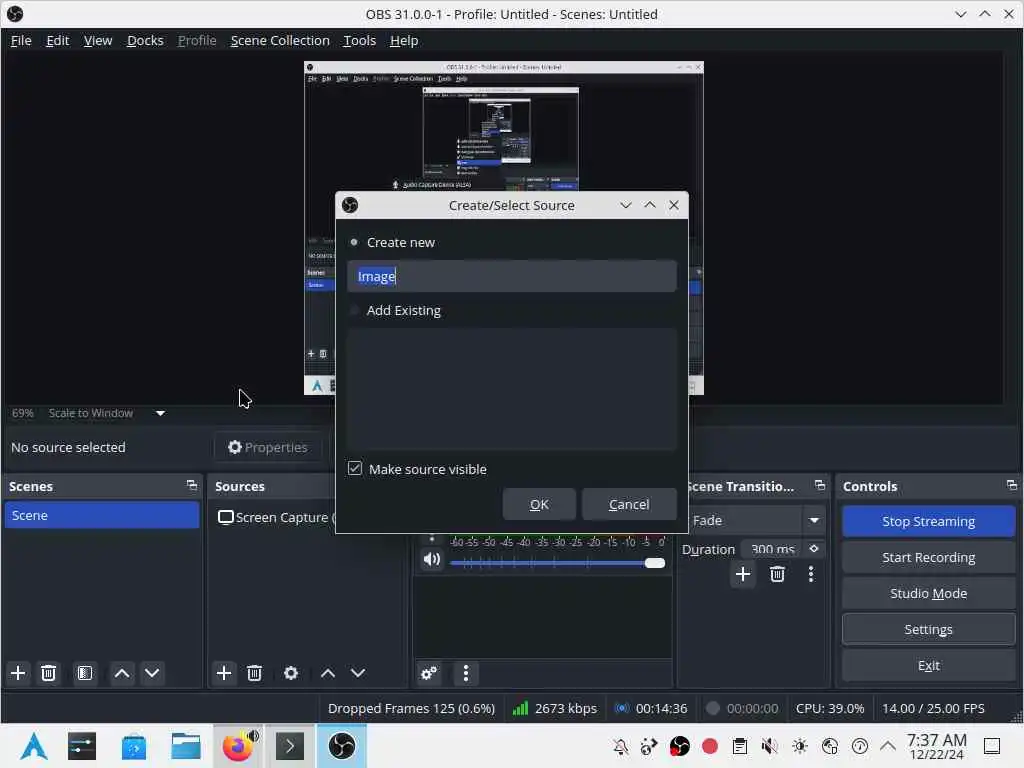Move source up arrow in Sources dock
Viewport: 1024px width, 768px height.
point(328,673)
